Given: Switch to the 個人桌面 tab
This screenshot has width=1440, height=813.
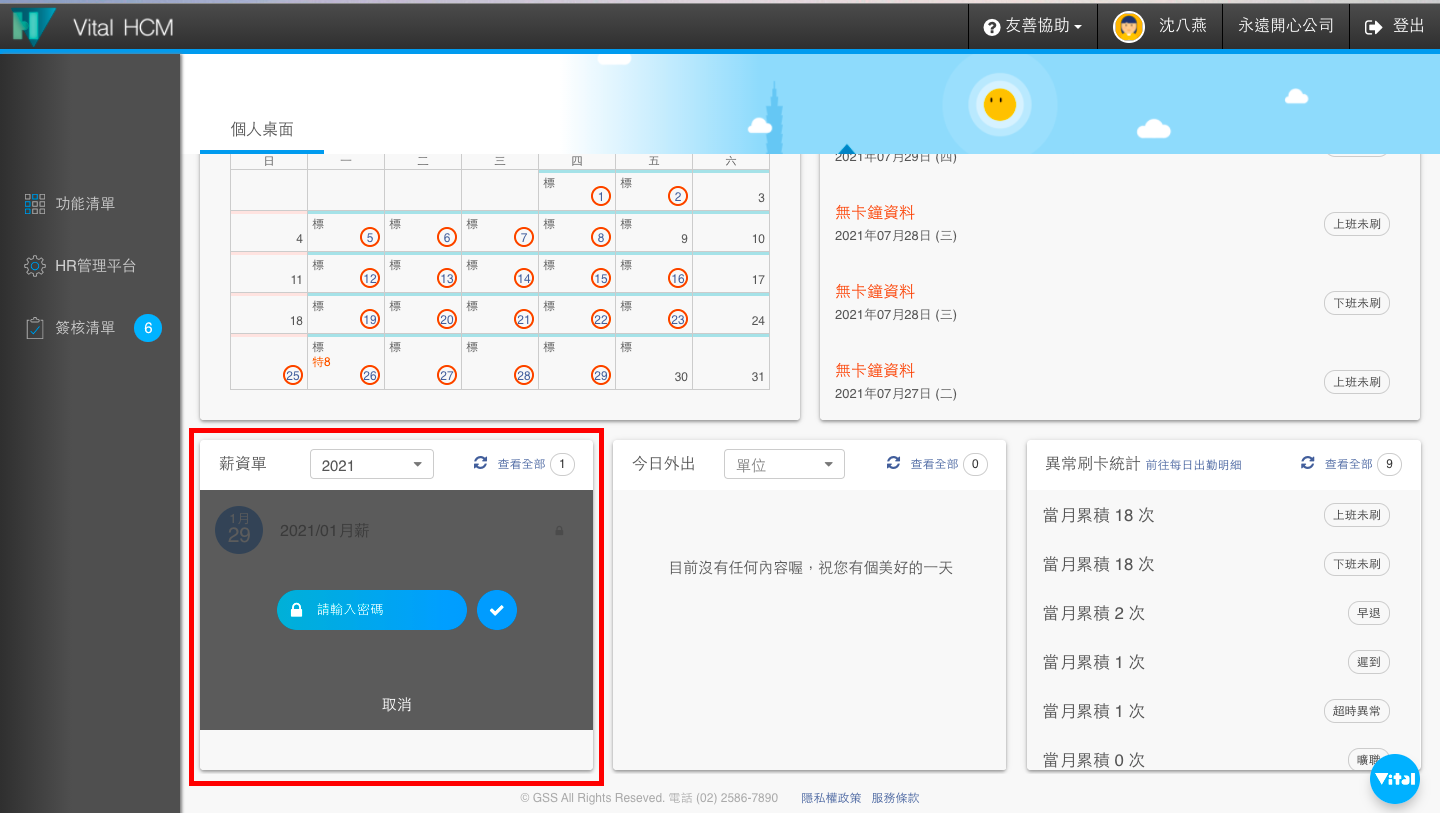Looking at the screenshot, I should [262, 130].
